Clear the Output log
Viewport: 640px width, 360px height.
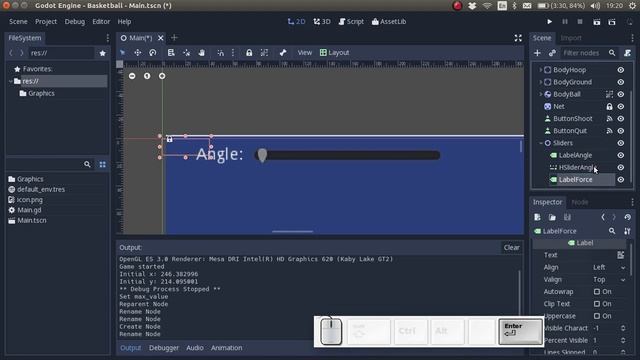click(x=511, y=247)
